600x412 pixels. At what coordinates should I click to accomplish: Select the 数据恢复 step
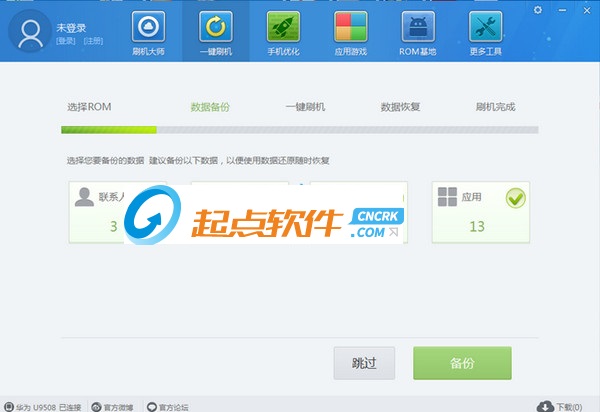pyautogui.click(x=400, y=107)
